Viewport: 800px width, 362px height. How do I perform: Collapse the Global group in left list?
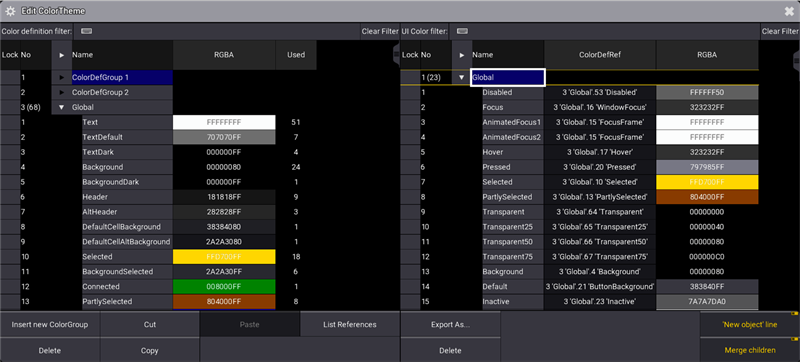click(x=61, y=108)
